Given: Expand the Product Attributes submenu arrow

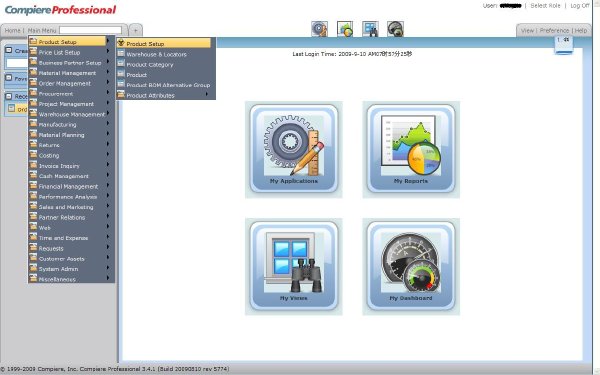Looking at the screenshot, I should click(x=207, y=94).
